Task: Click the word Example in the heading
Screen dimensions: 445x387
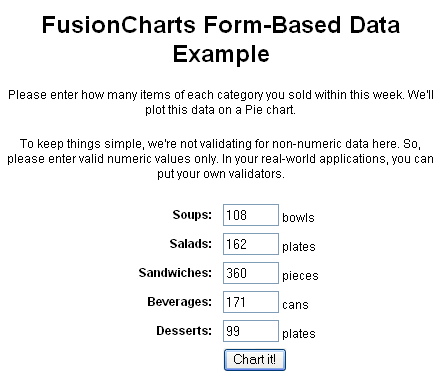Action: pos(221,54)
